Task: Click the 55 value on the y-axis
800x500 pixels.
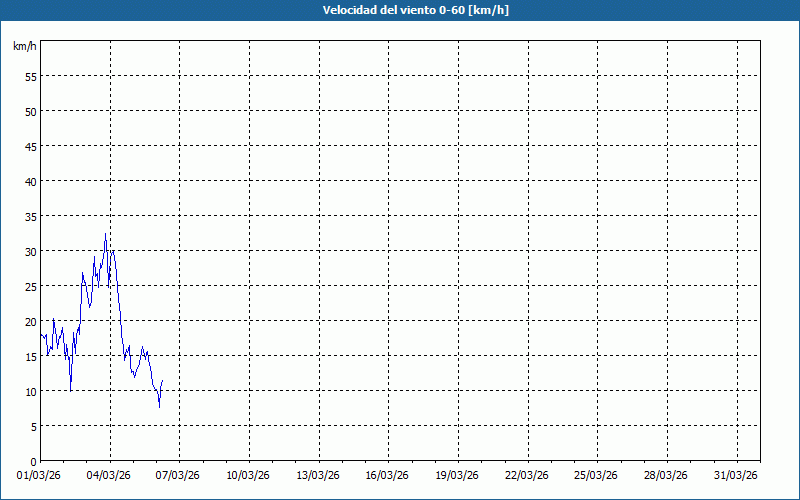Action: tap(30, 76)
